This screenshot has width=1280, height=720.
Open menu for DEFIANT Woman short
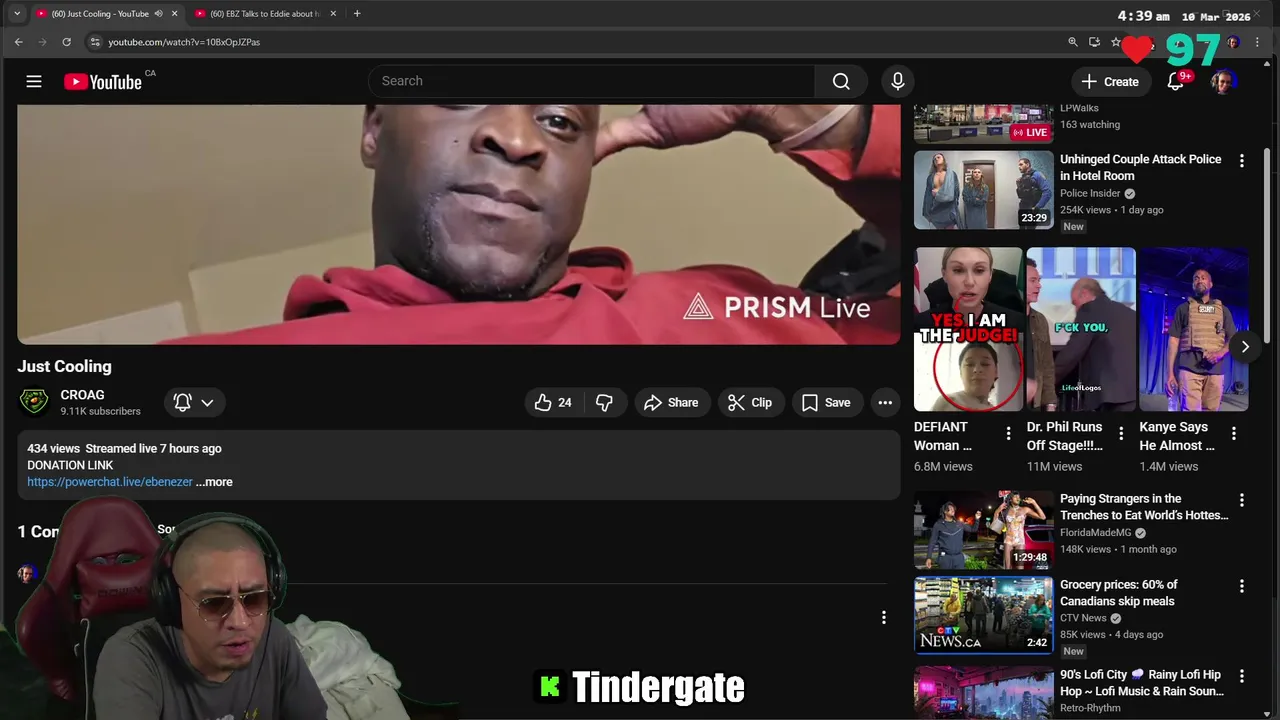click(1008, 434)
